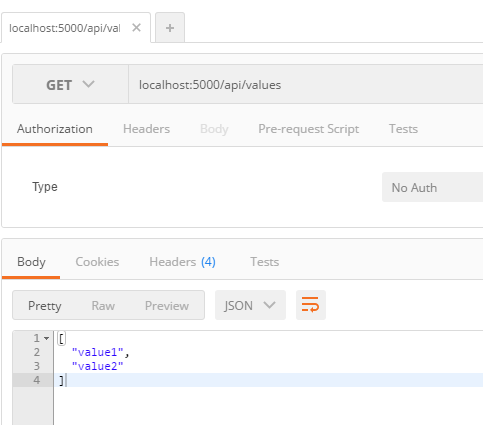The width and height of the screenshot is (483, 425).
Task: Click the request URL input field
Action: [x=306, y=85]
